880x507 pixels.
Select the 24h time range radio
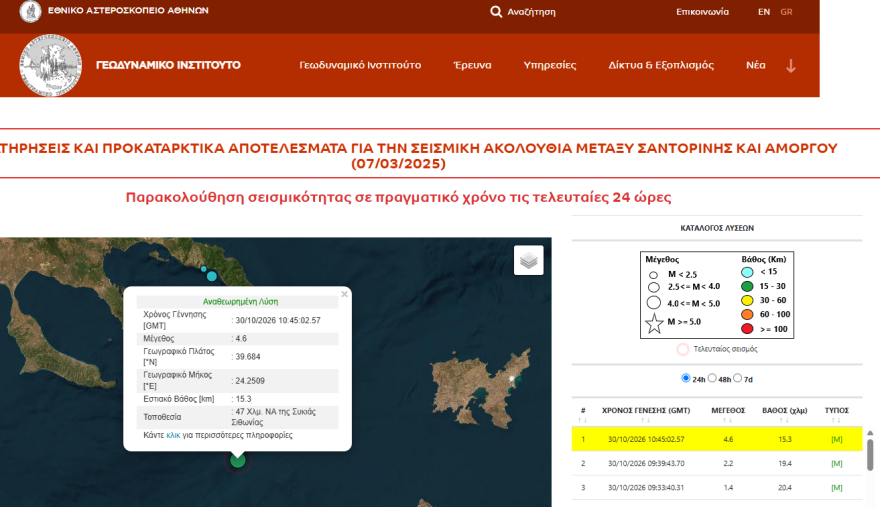point(685,378)
